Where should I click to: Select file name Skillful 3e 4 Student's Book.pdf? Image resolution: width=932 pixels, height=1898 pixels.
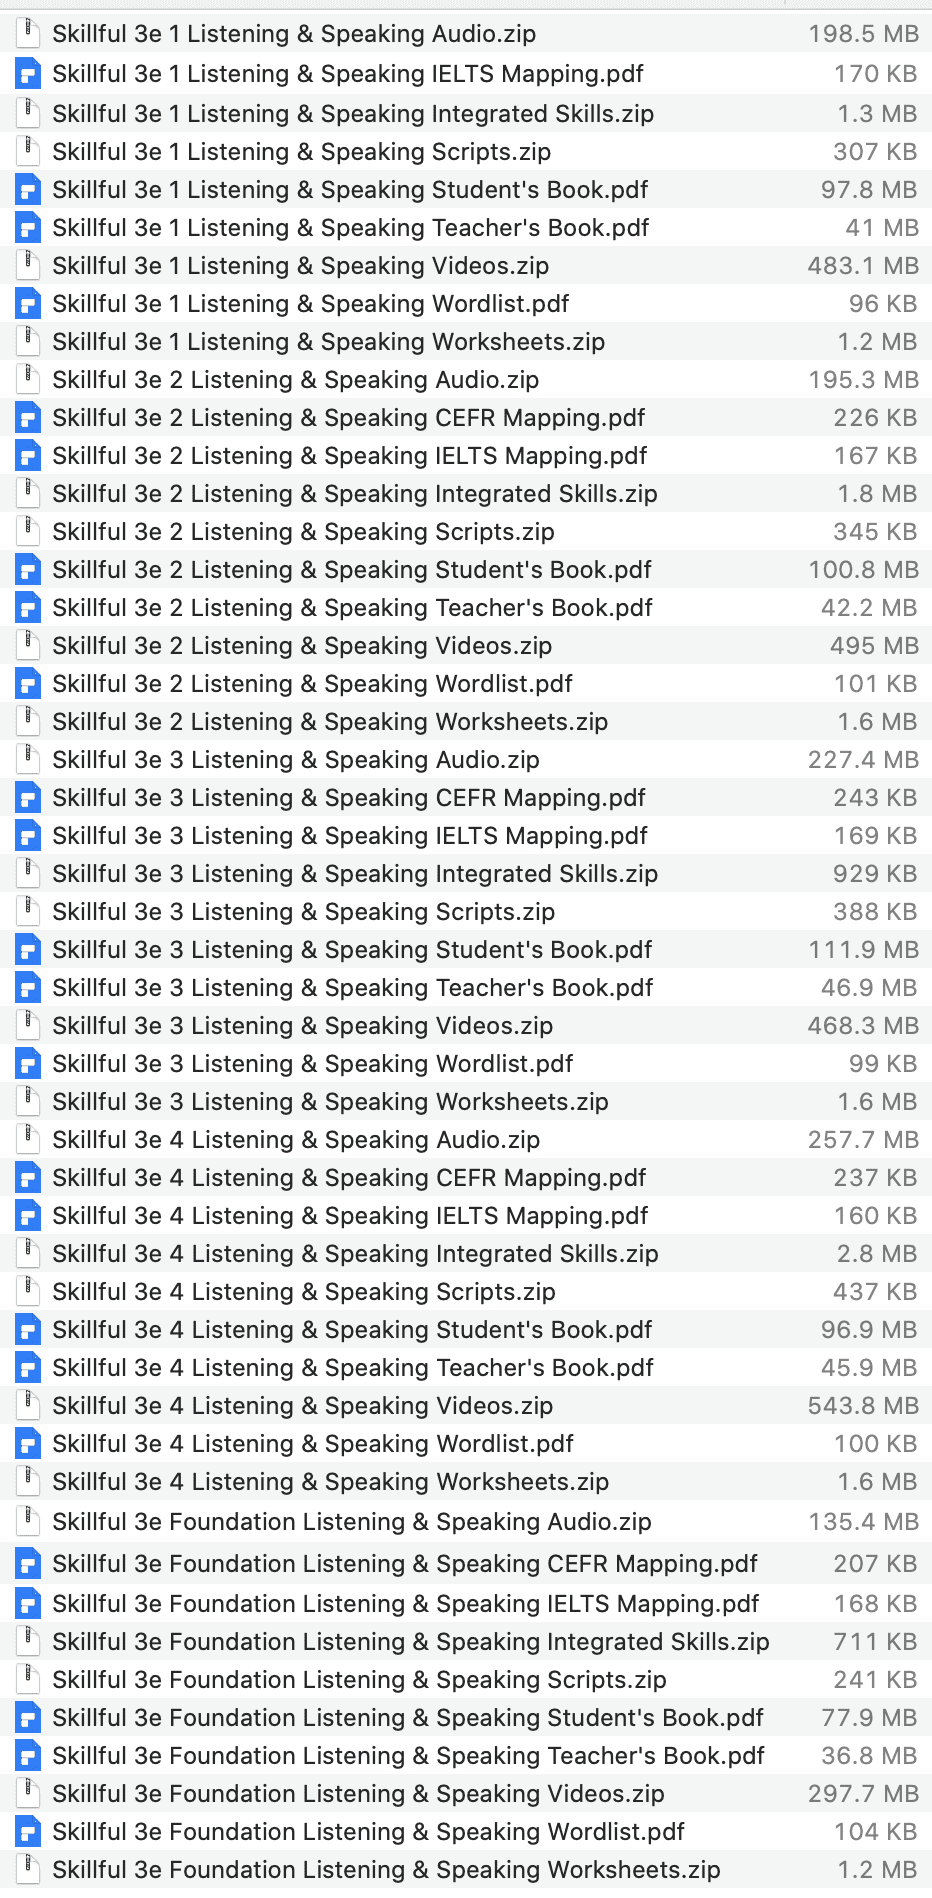[x=352, y=1330]
